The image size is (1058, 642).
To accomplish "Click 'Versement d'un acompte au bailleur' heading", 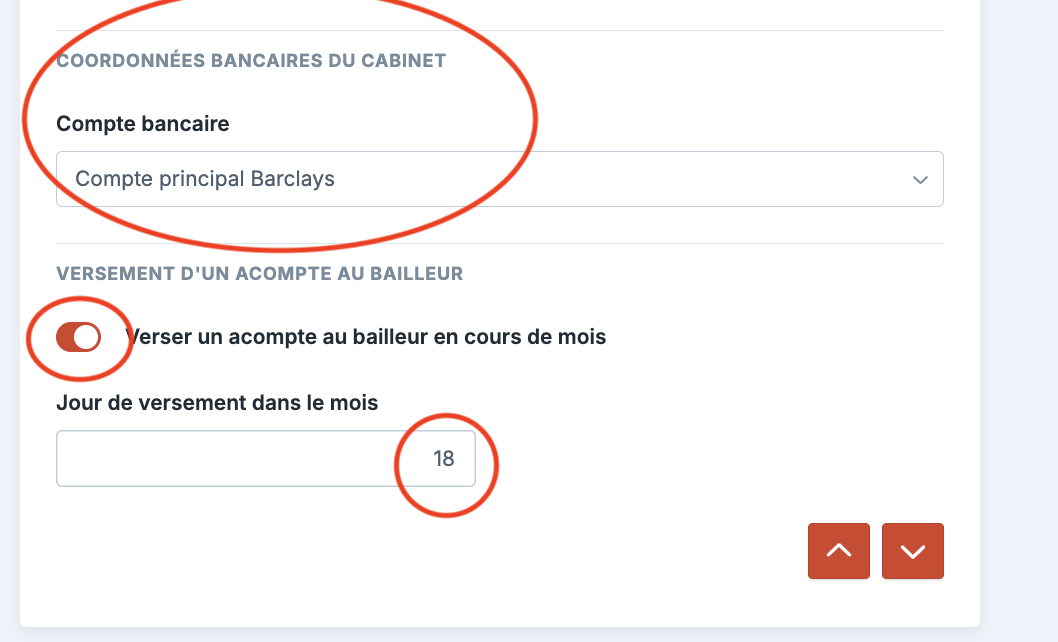I will pos(259,274).
